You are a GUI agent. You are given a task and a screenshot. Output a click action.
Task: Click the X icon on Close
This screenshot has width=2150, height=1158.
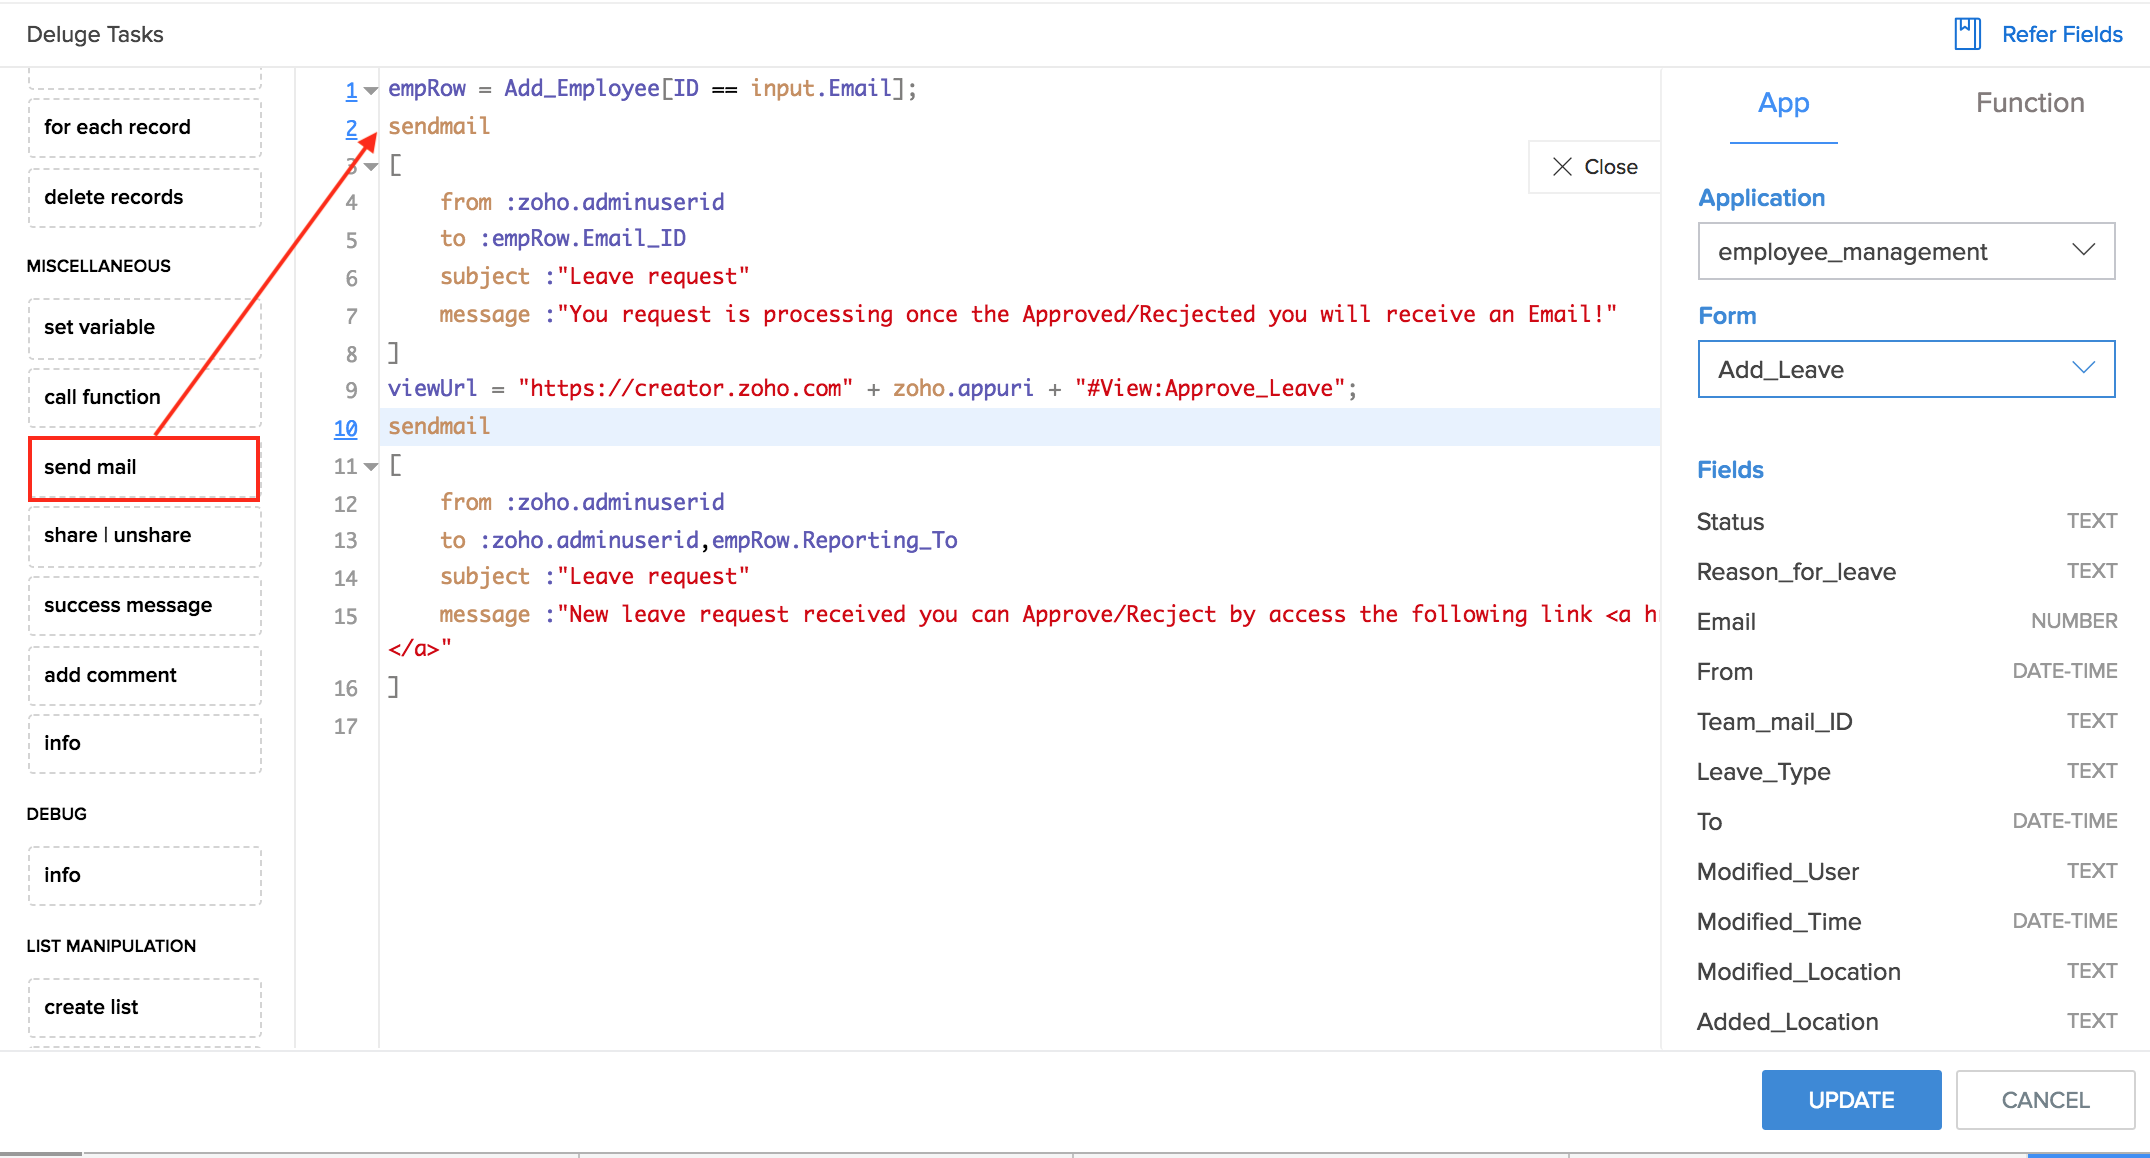tap(1562, 167)
